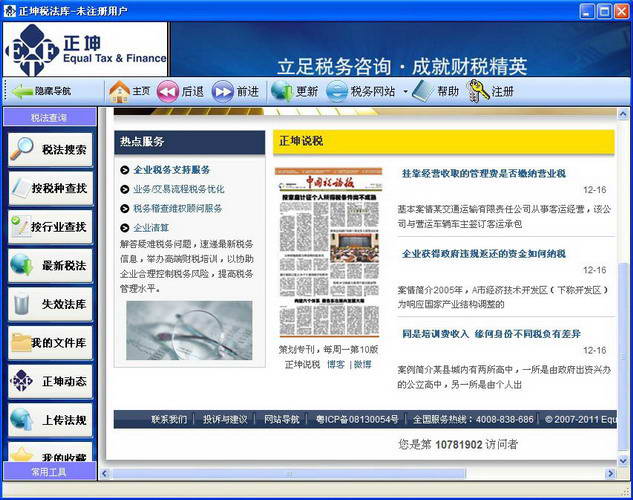The width and height of the screenshot is (633, 500).
Task: Open 帮助 help from the toolbar
Action: pos(424,91)
